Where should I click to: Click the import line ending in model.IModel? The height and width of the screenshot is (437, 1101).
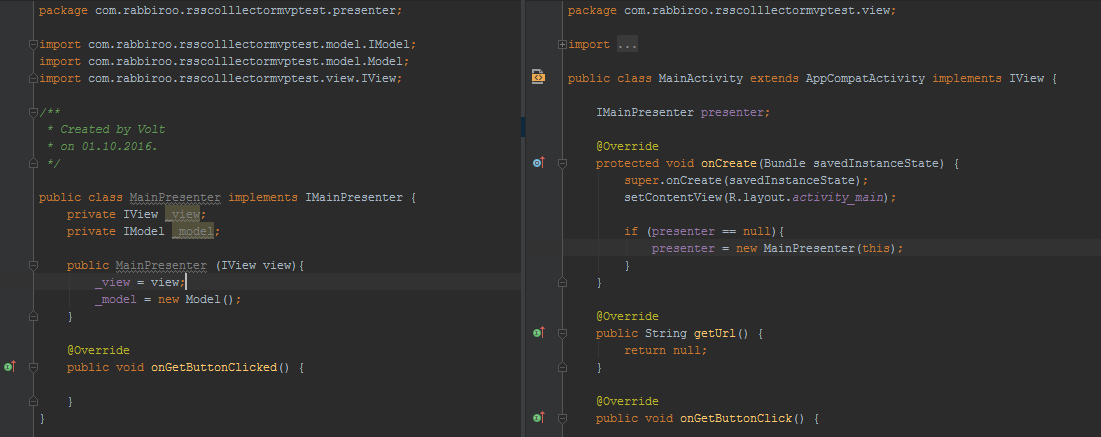(228, 44)
